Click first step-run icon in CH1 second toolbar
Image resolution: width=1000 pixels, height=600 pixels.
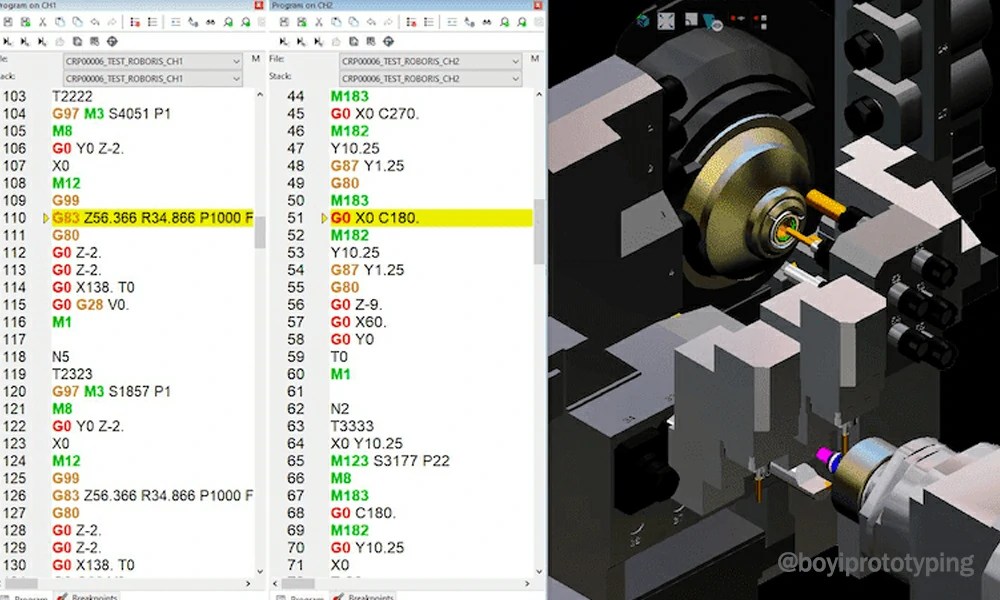pyautogui.click(x=8, y=41)
